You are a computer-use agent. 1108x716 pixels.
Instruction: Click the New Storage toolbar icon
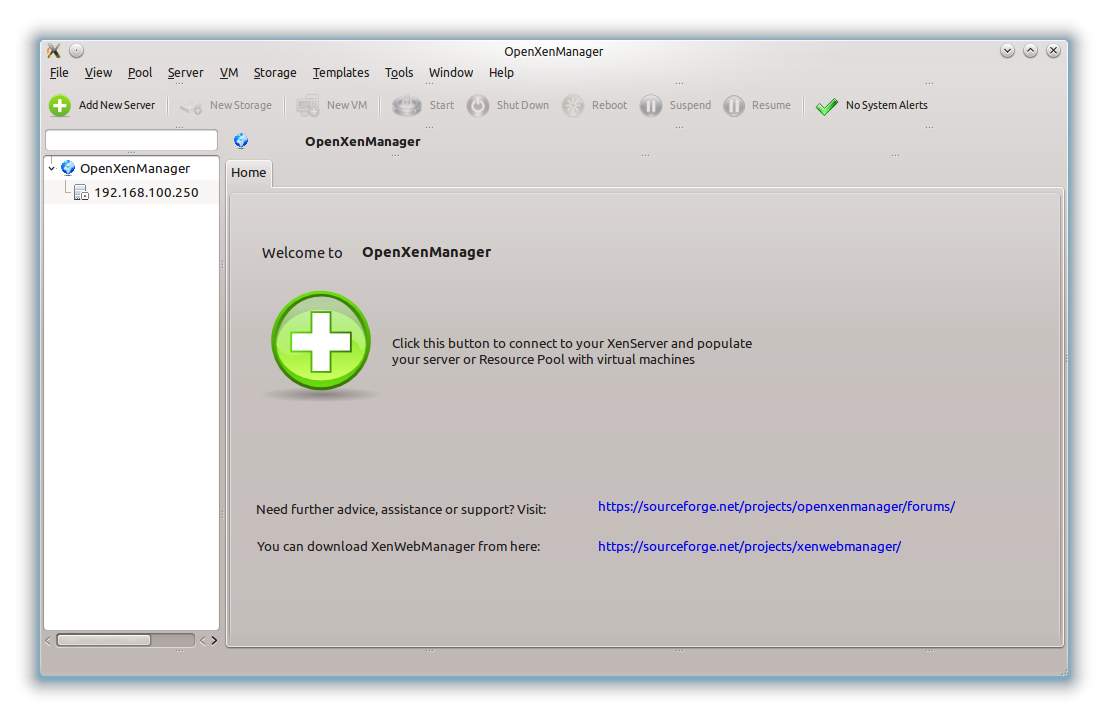pos(191,106)
